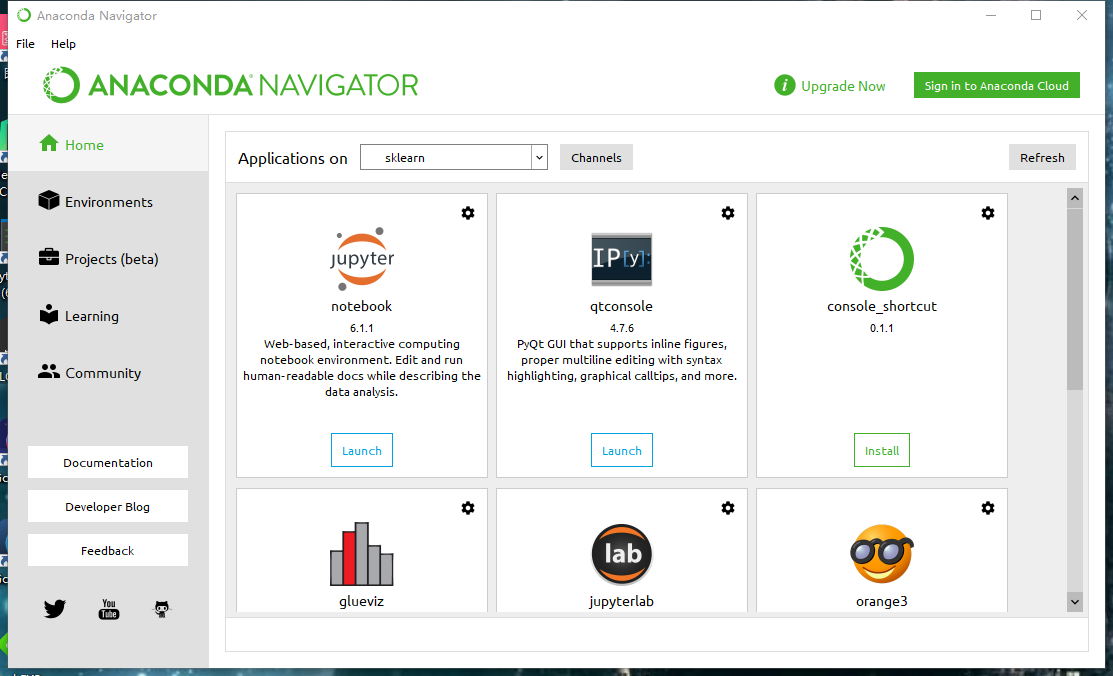
Task: Launch qtconsole
Action: pos(622,450)
